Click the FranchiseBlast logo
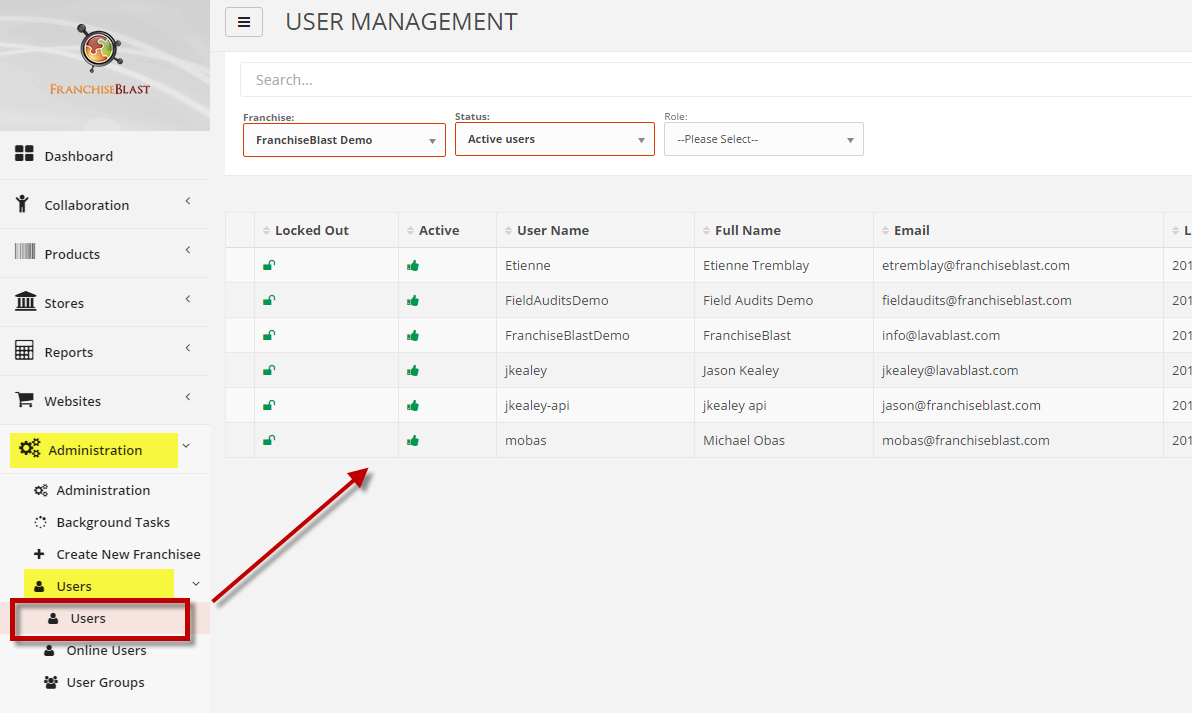The width and height of the screenshot is (1192, 713). click(x=100, y=60)
